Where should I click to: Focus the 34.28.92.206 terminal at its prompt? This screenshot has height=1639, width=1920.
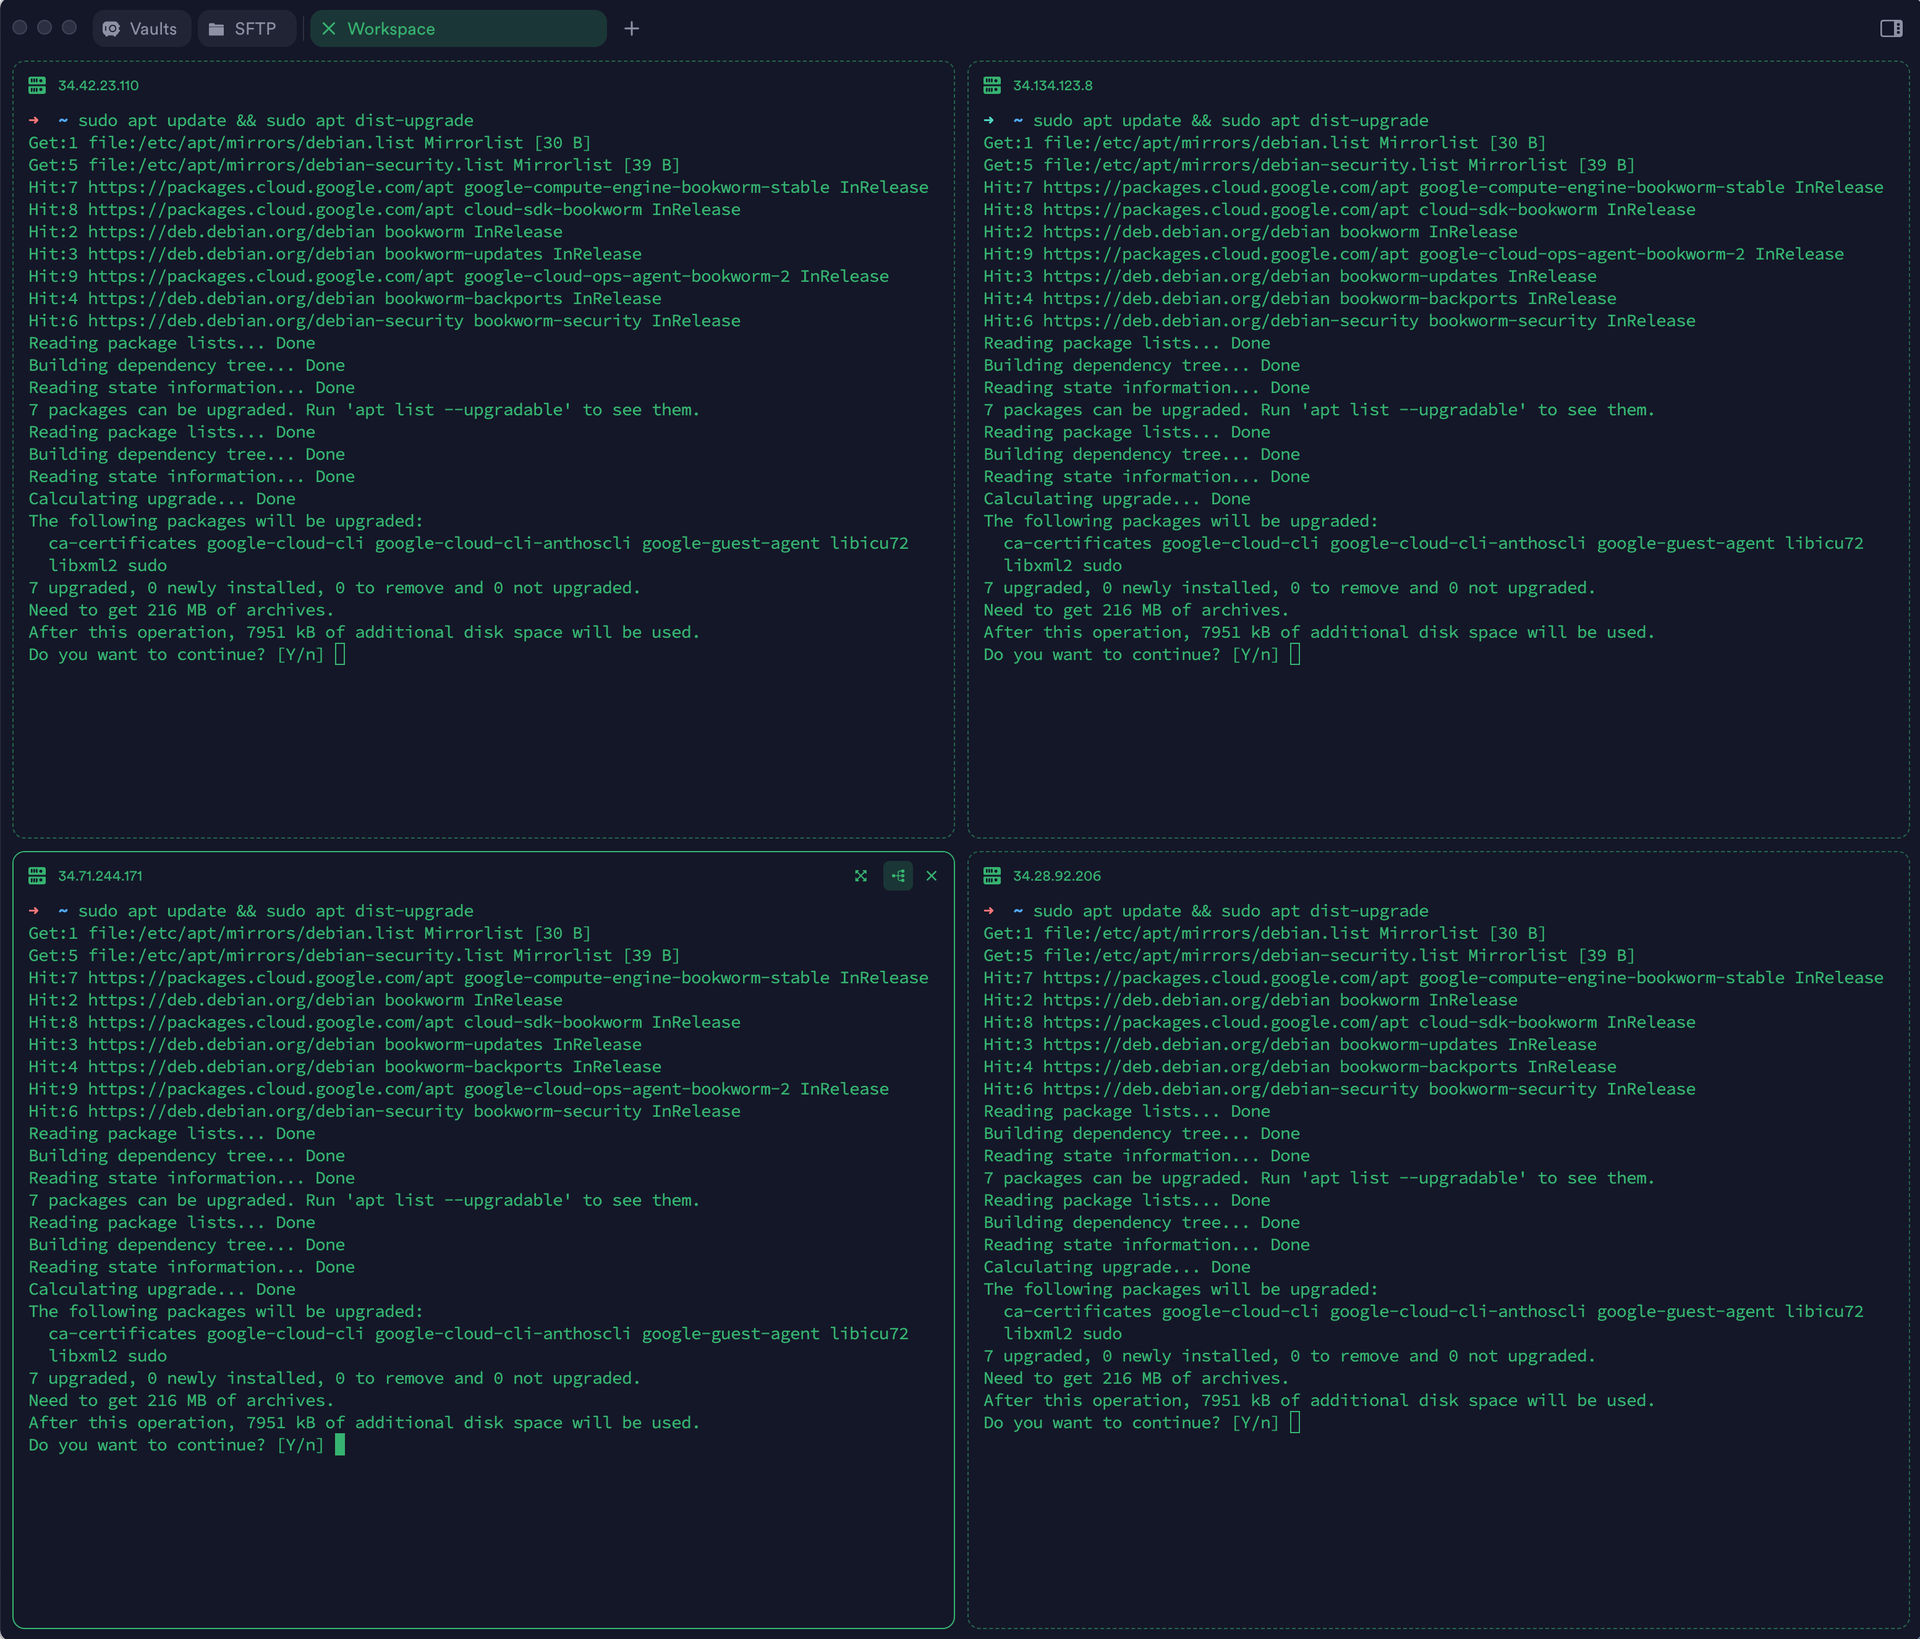pyautogui.click(x=1295, y=1423)
